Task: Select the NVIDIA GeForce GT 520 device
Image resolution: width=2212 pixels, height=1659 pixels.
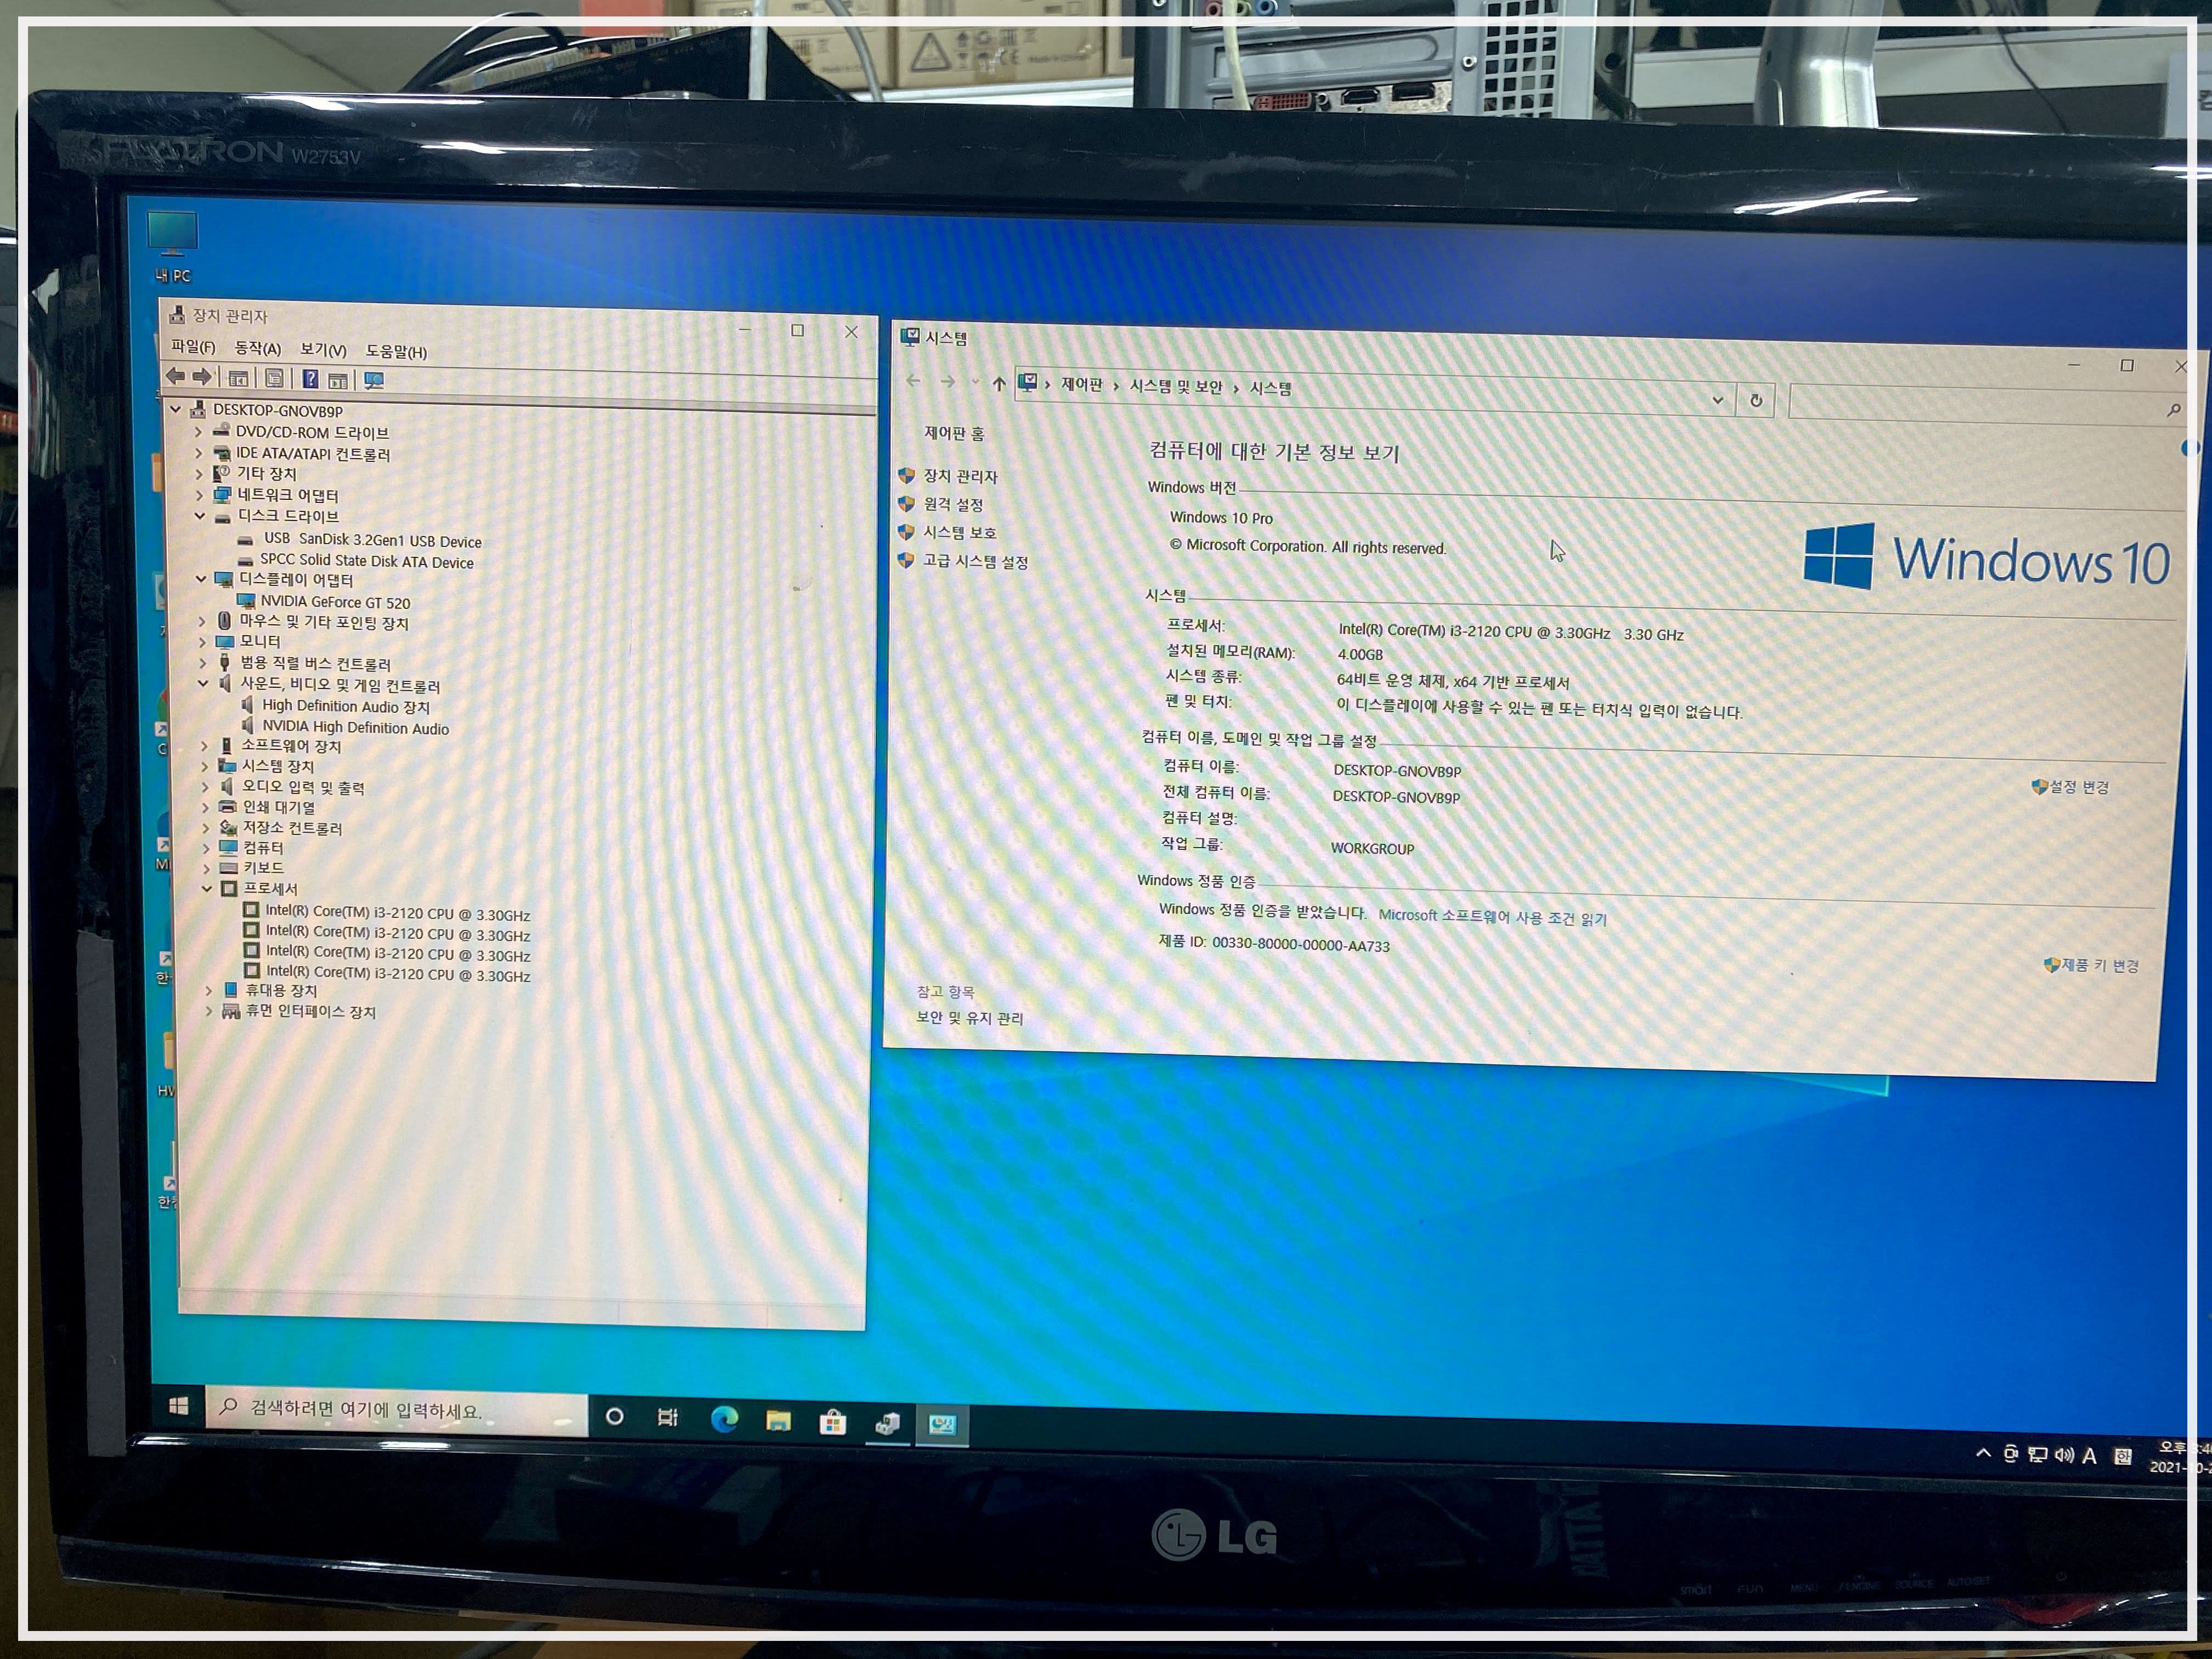Action: pyautogui.click(x=335, y=602)
